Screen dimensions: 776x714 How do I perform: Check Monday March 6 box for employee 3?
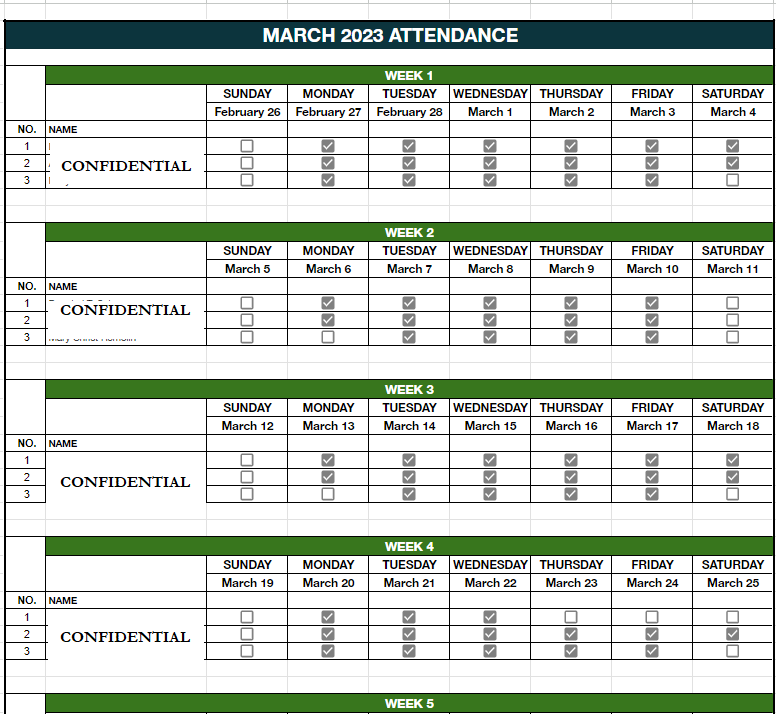point(328,337)
